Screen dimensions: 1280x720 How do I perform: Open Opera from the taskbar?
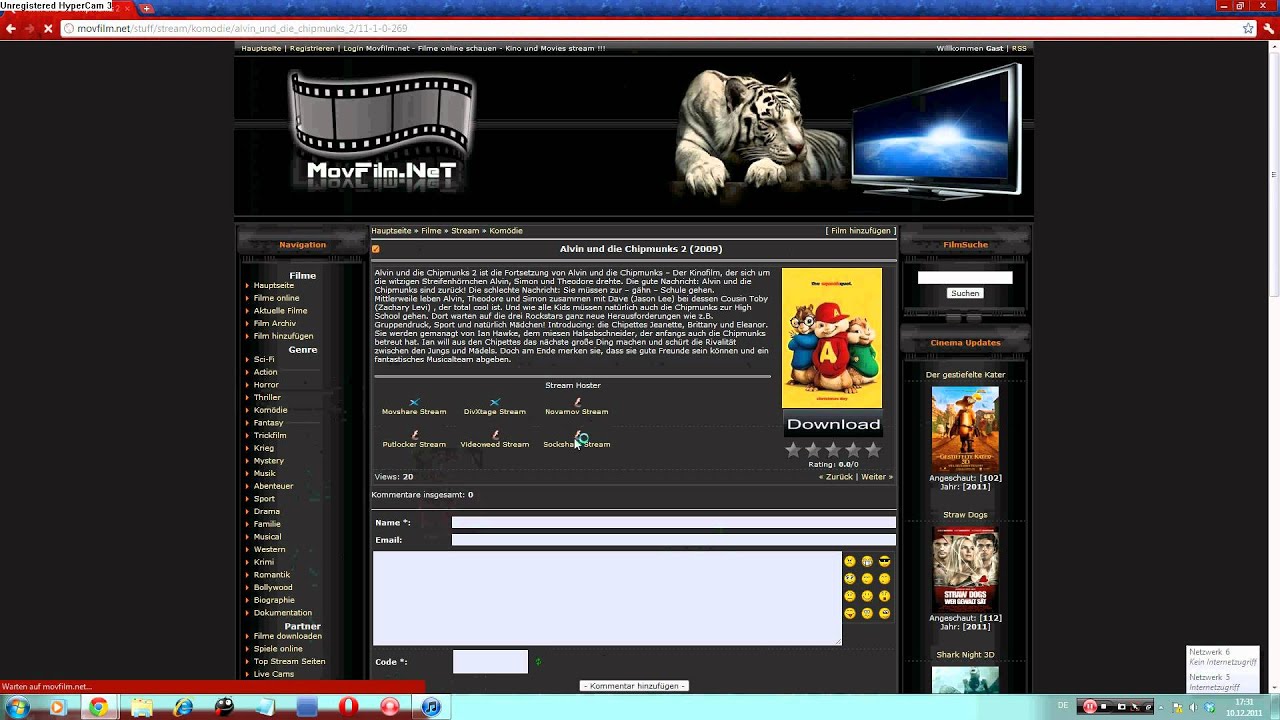348,707
